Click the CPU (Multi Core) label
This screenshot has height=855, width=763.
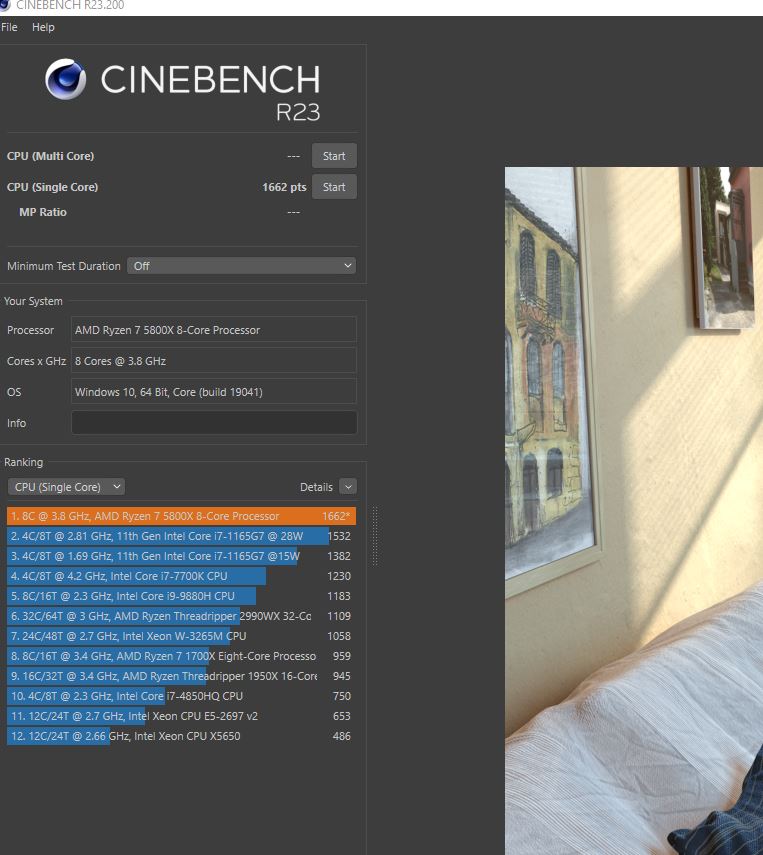pos(50,156)
